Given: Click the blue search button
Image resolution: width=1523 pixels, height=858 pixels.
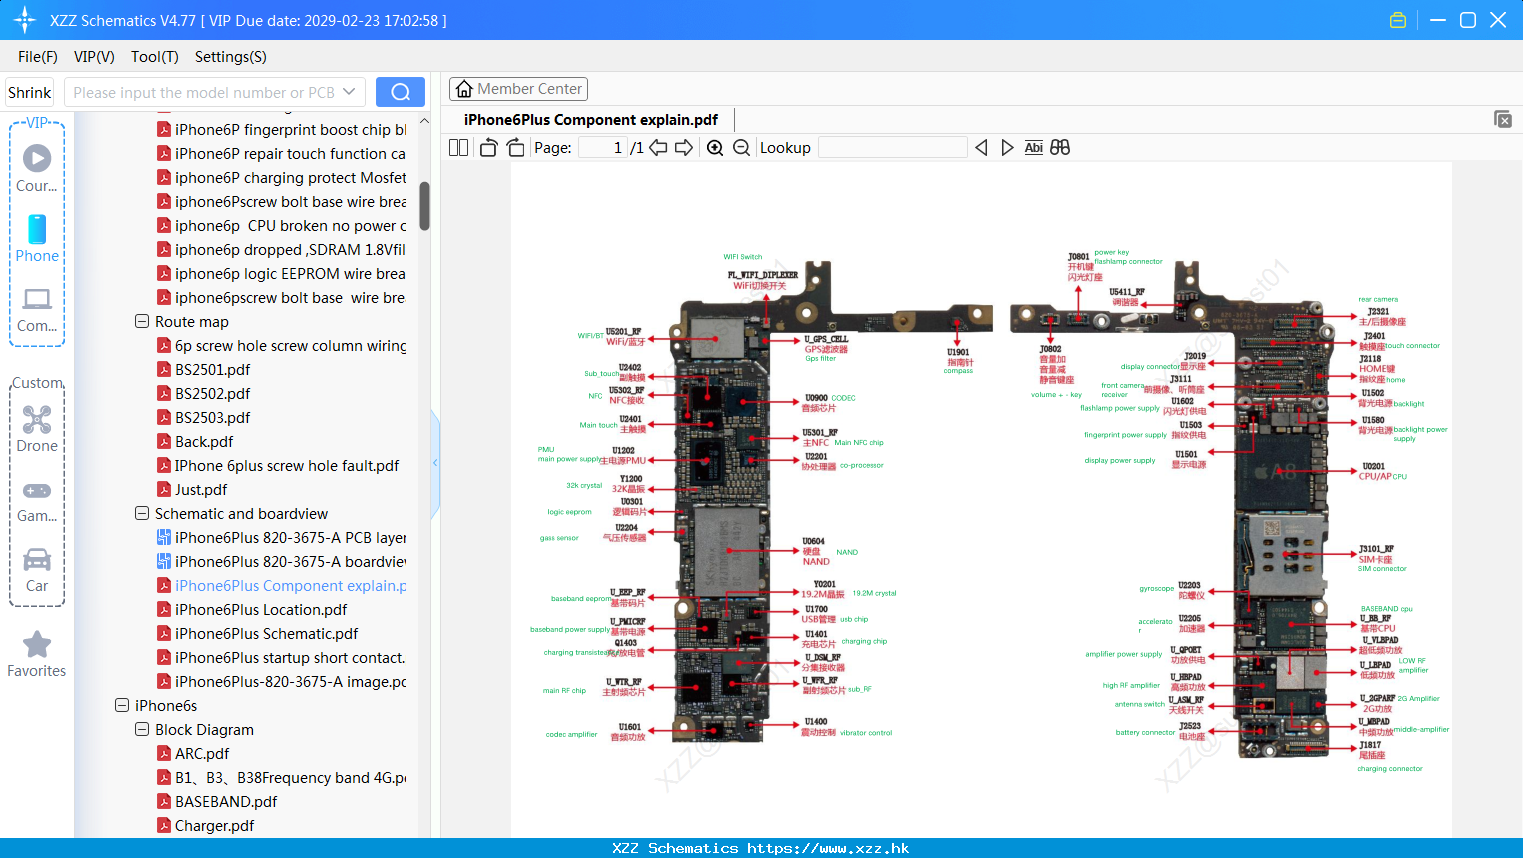Looking at the screenshot, I should tap(400, 92).
